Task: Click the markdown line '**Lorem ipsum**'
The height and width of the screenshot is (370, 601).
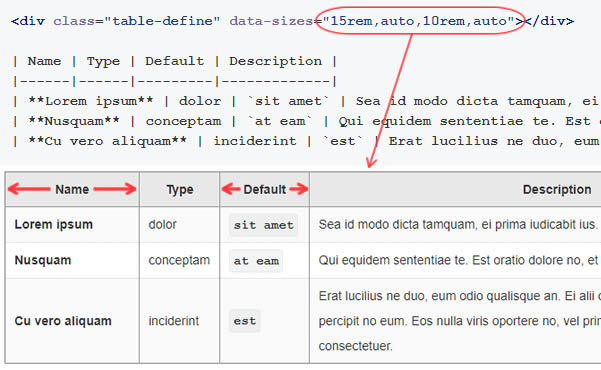Action: (x=306, y=101)
